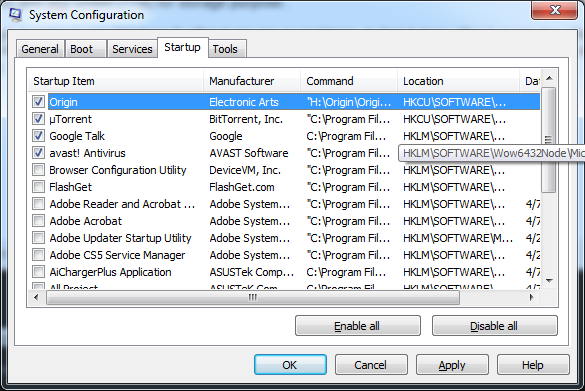Click the horizontal scrollbar left arrow

point(36,297)
